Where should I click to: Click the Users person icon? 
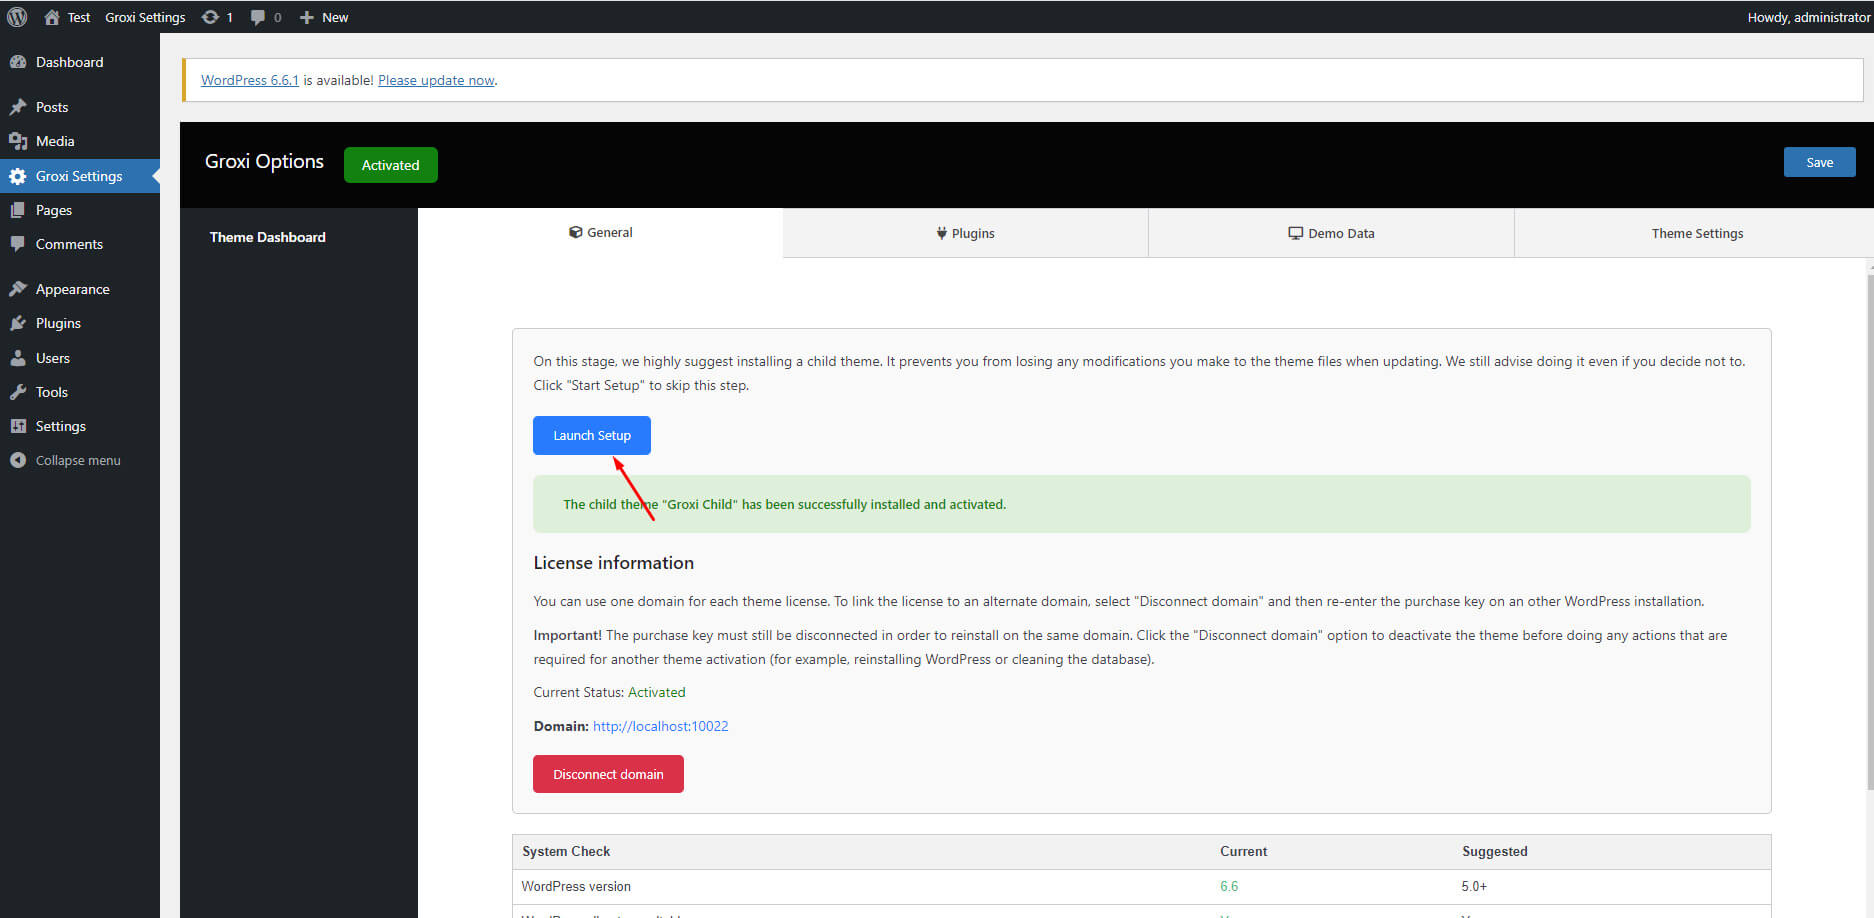click(x=18, y=358)
